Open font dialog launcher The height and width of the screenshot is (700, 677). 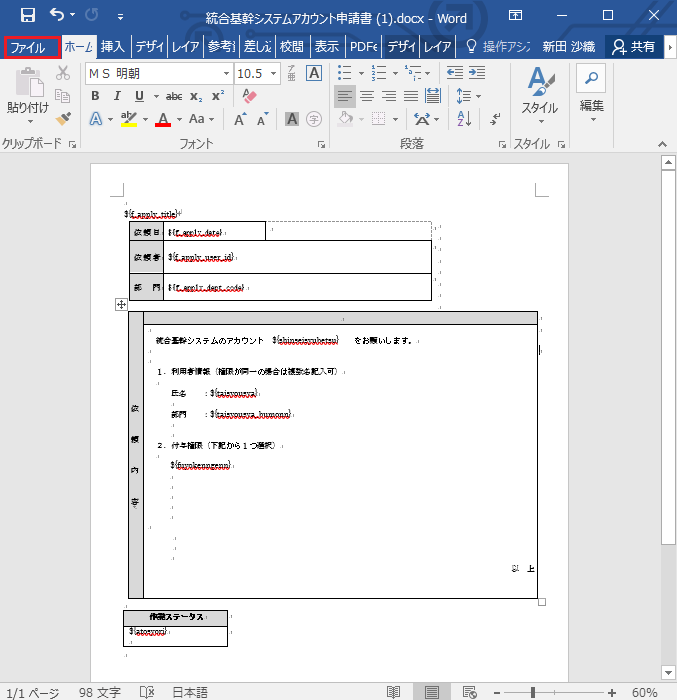coord(321,144)
